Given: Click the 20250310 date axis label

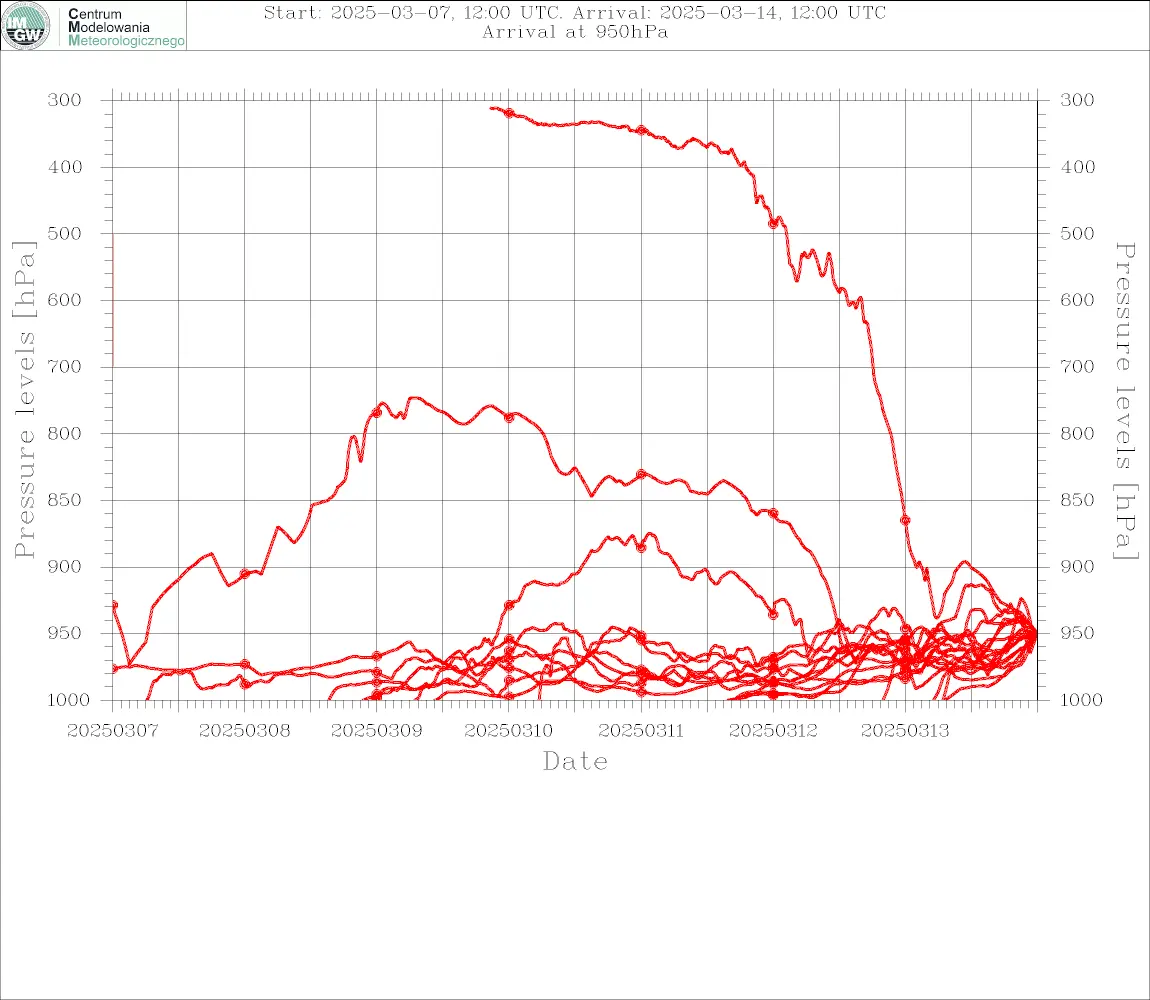Looking at the screenshot, I should [x=509, y=731].
